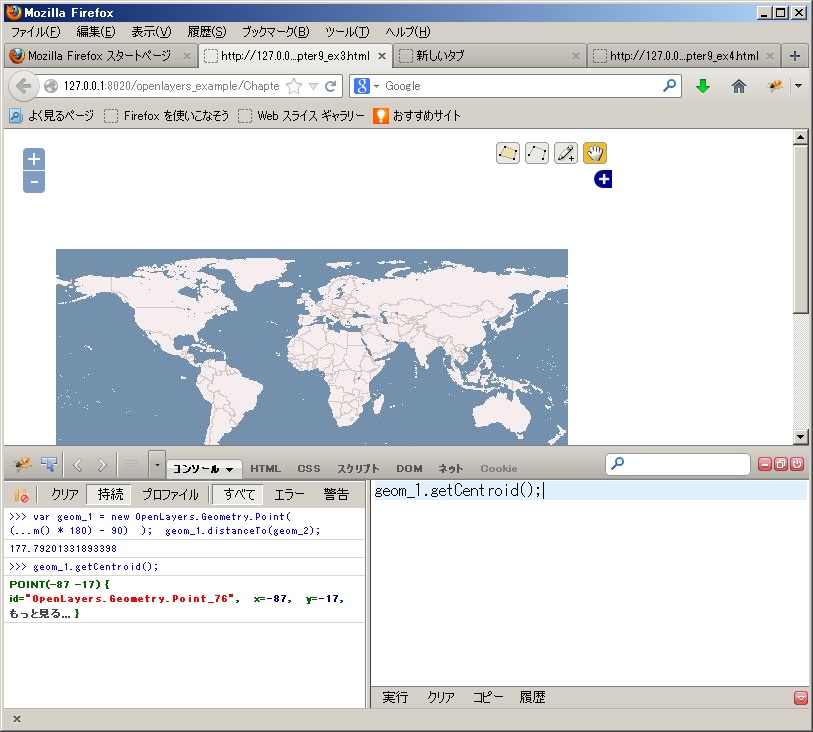The width and height of the screenshot is (813, 732).
Task: Click the Firefox home icon
Action: click(739, 86)
